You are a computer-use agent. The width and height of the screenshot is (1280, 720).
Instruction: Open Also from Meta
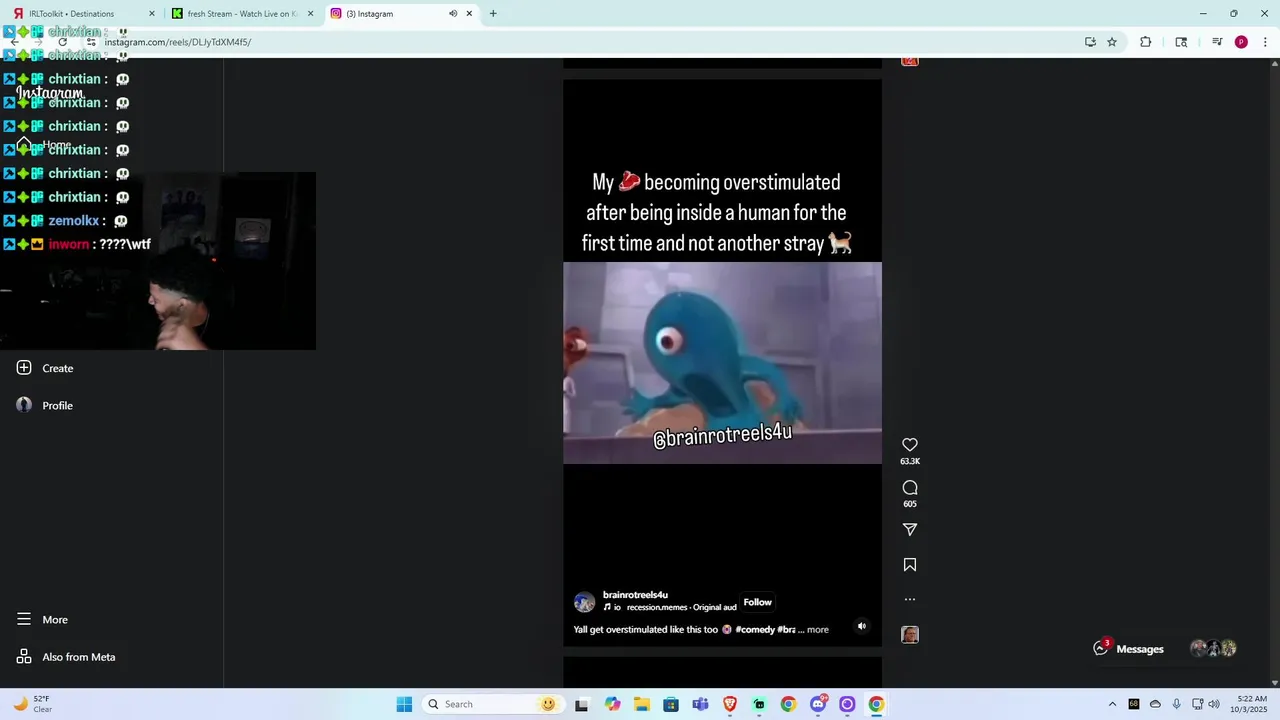click(79, 657)
